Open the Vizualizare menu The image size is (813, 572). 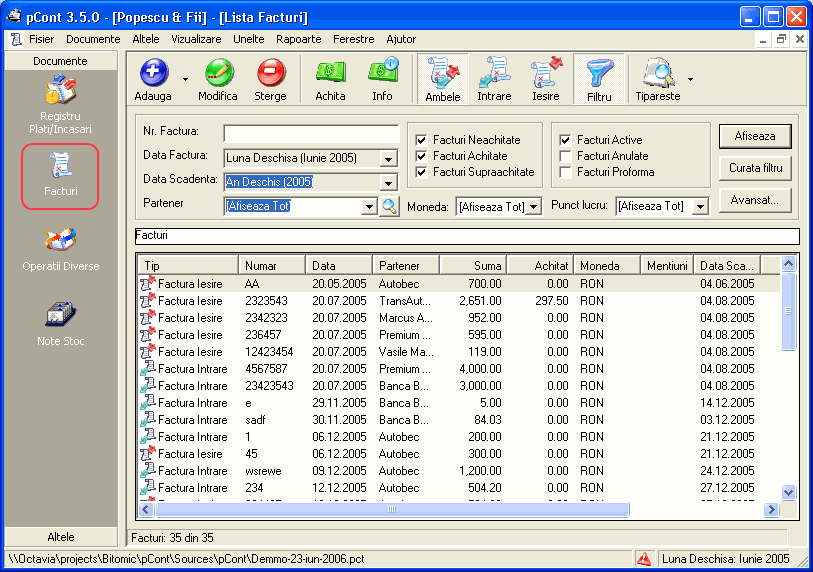pos(196,39)
